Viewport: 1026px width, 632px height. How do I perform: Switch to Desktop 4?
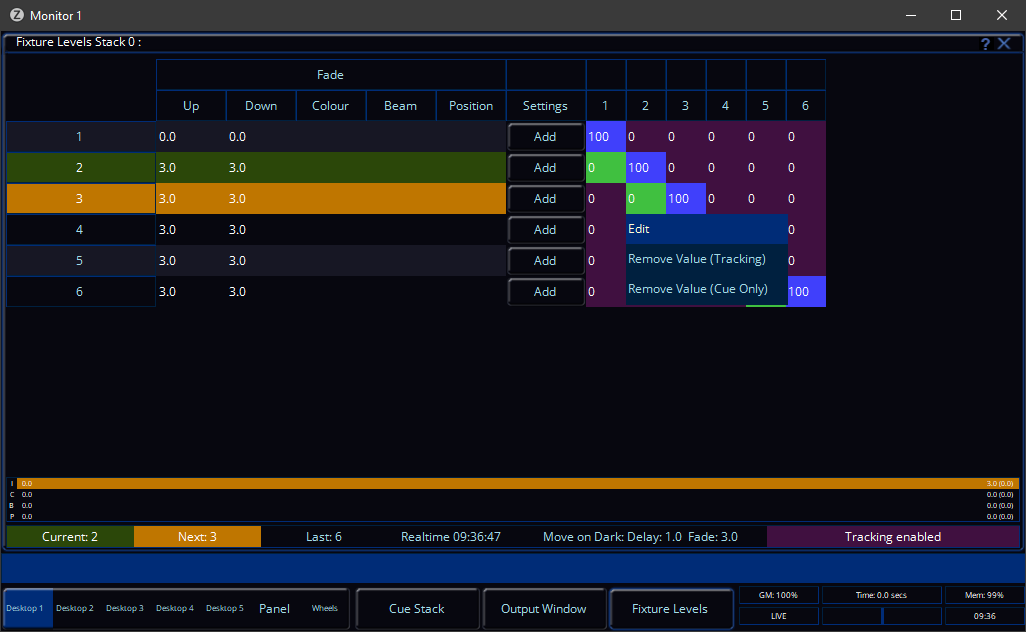pos(175,608)
